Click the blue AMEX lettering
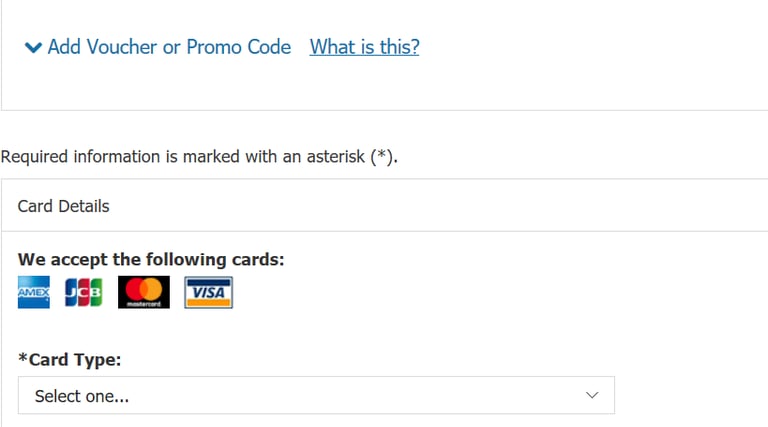The width and height of the screenshot is (768, 427). (34, 292)
